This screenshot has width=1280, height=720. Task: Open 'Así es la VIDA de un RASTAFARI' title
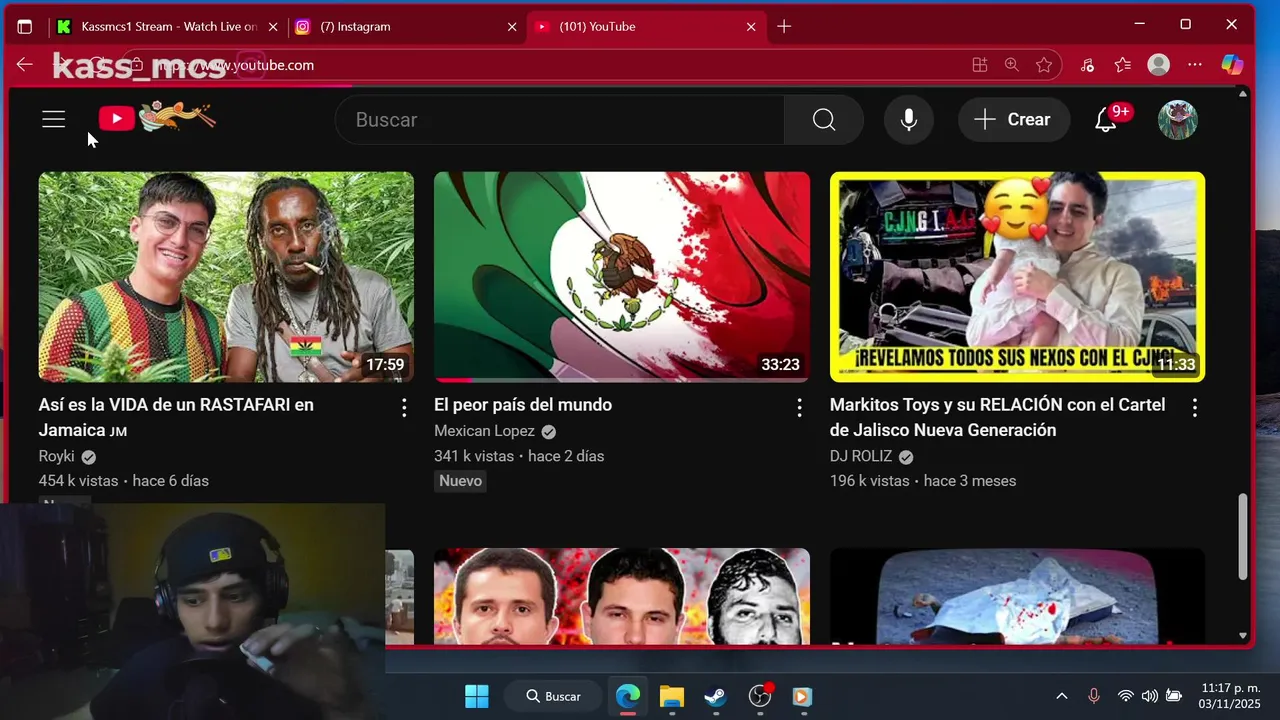point(176,417)
